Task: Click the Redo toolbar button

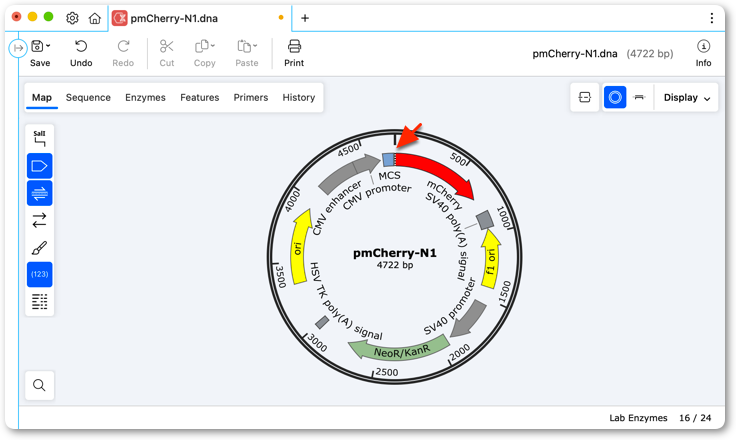Action: [123, 54]
